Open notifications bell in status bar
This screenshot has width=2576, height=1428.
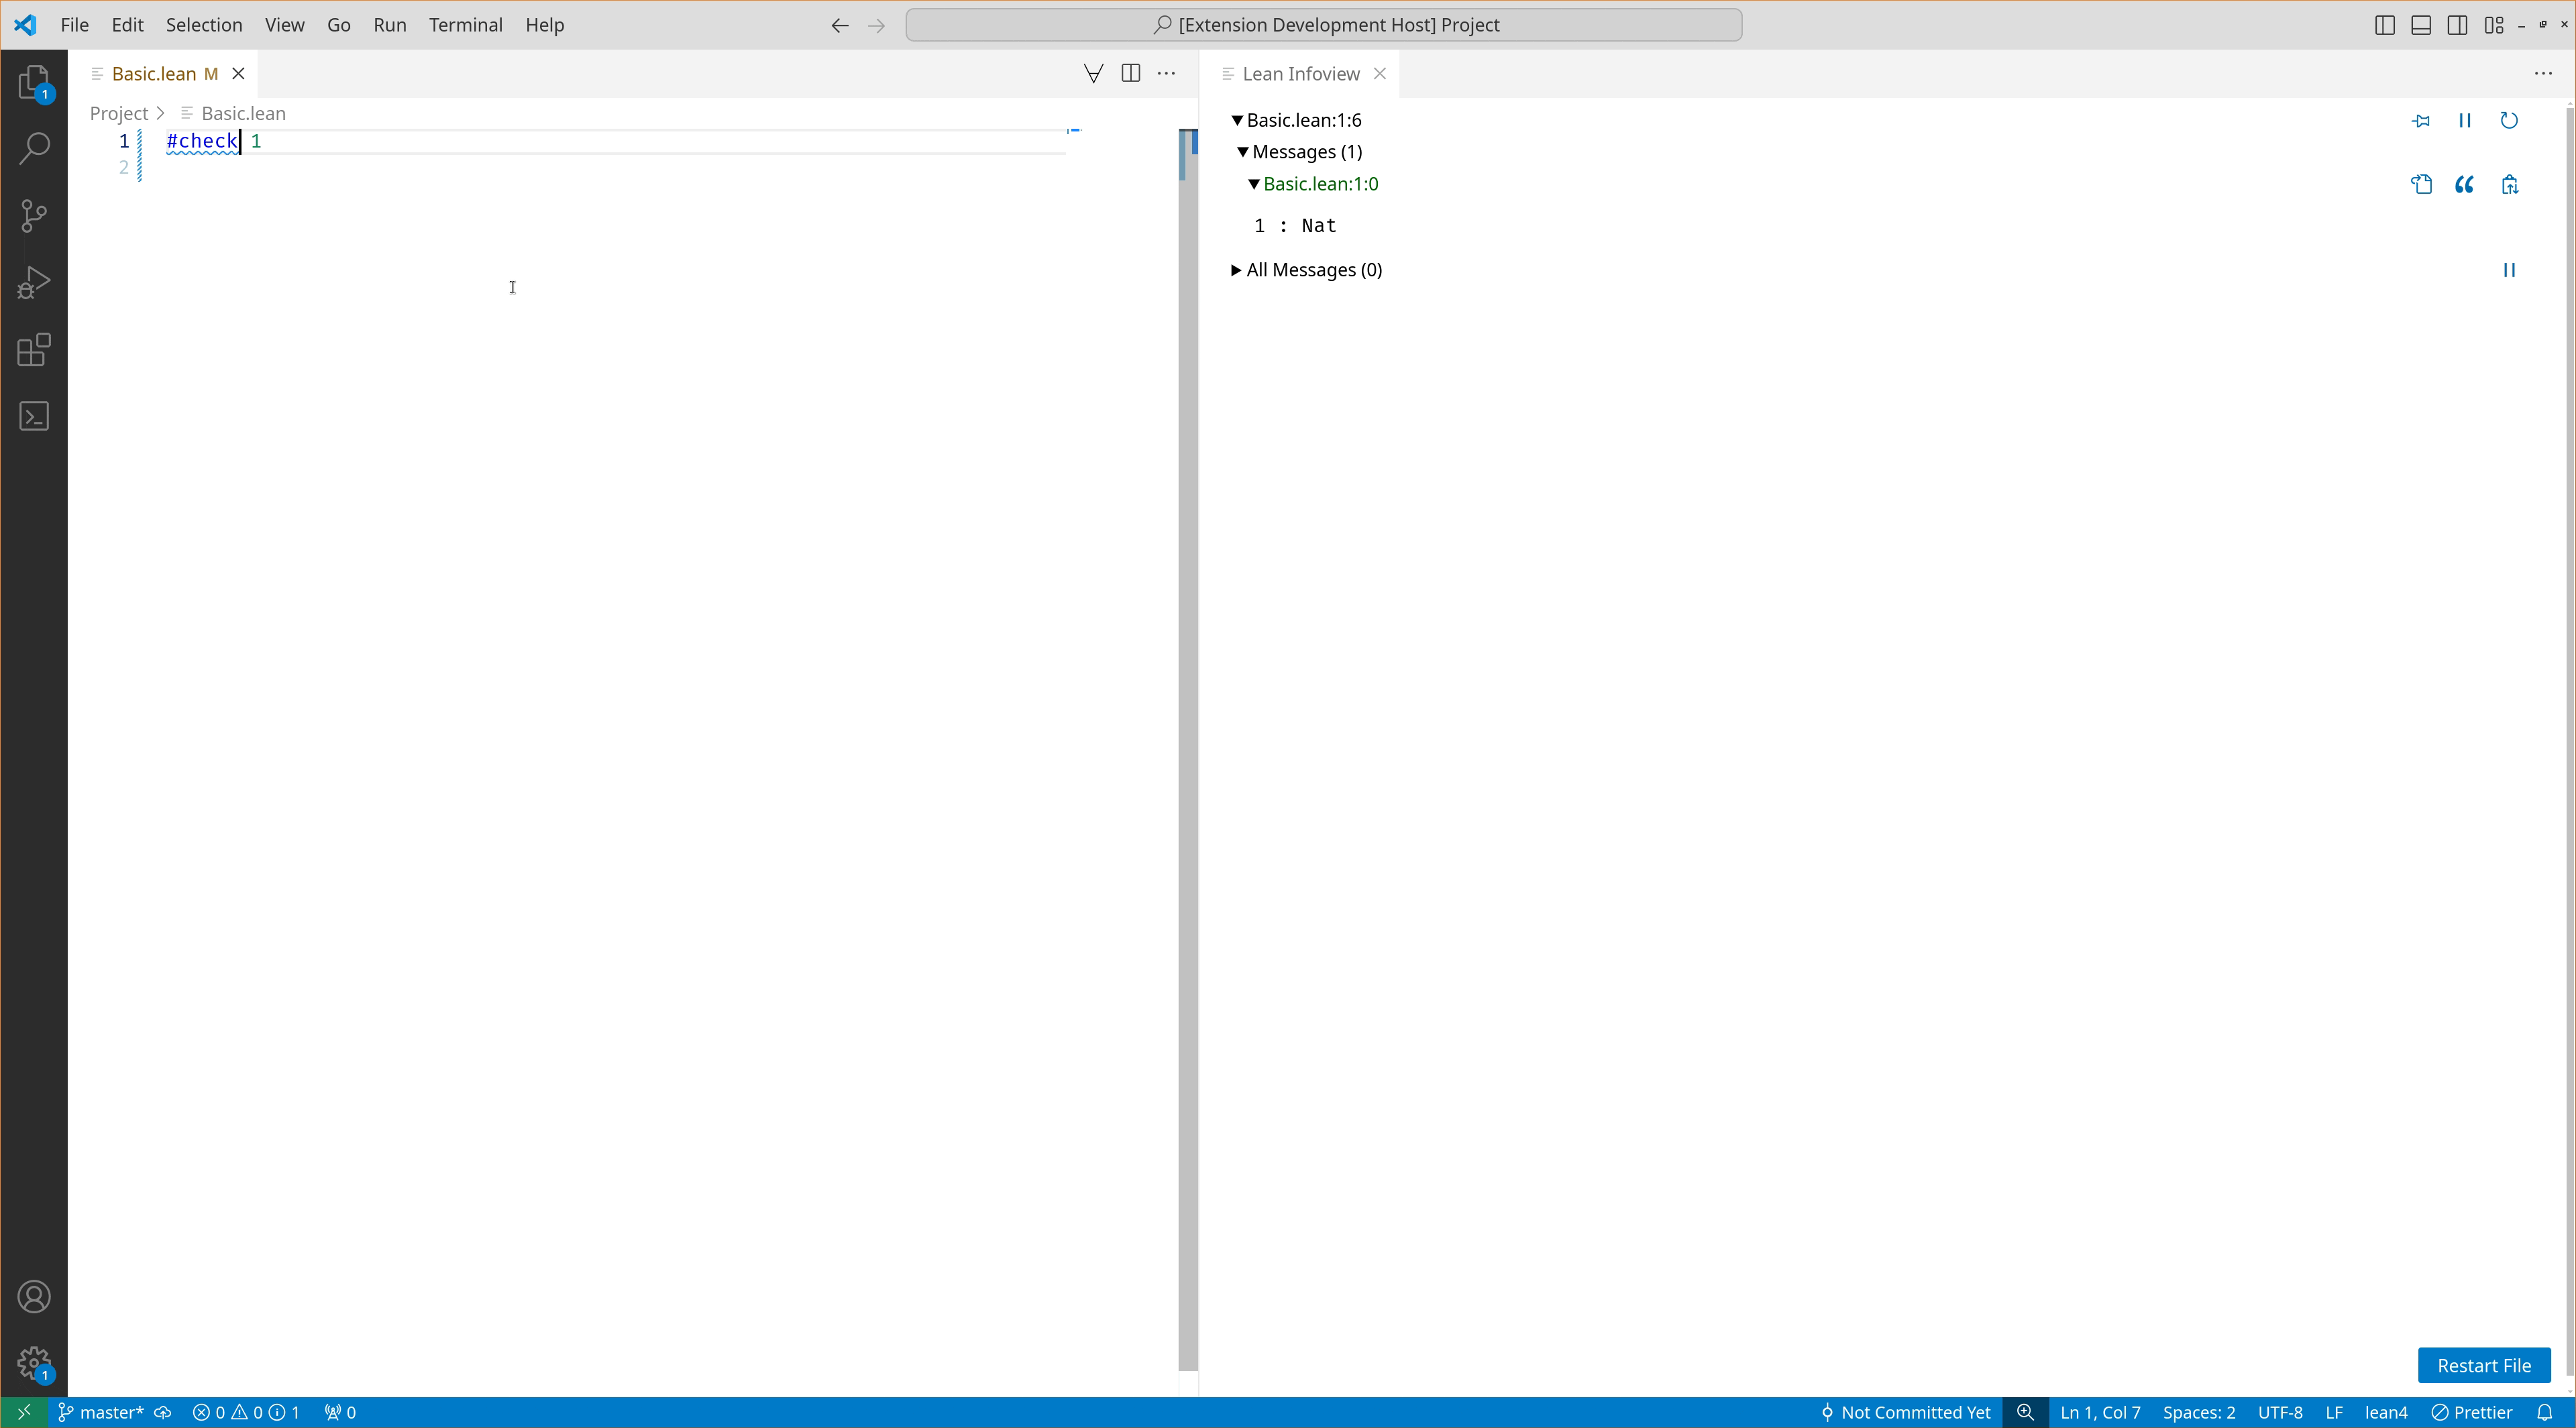click(x=2546, y=1412)
